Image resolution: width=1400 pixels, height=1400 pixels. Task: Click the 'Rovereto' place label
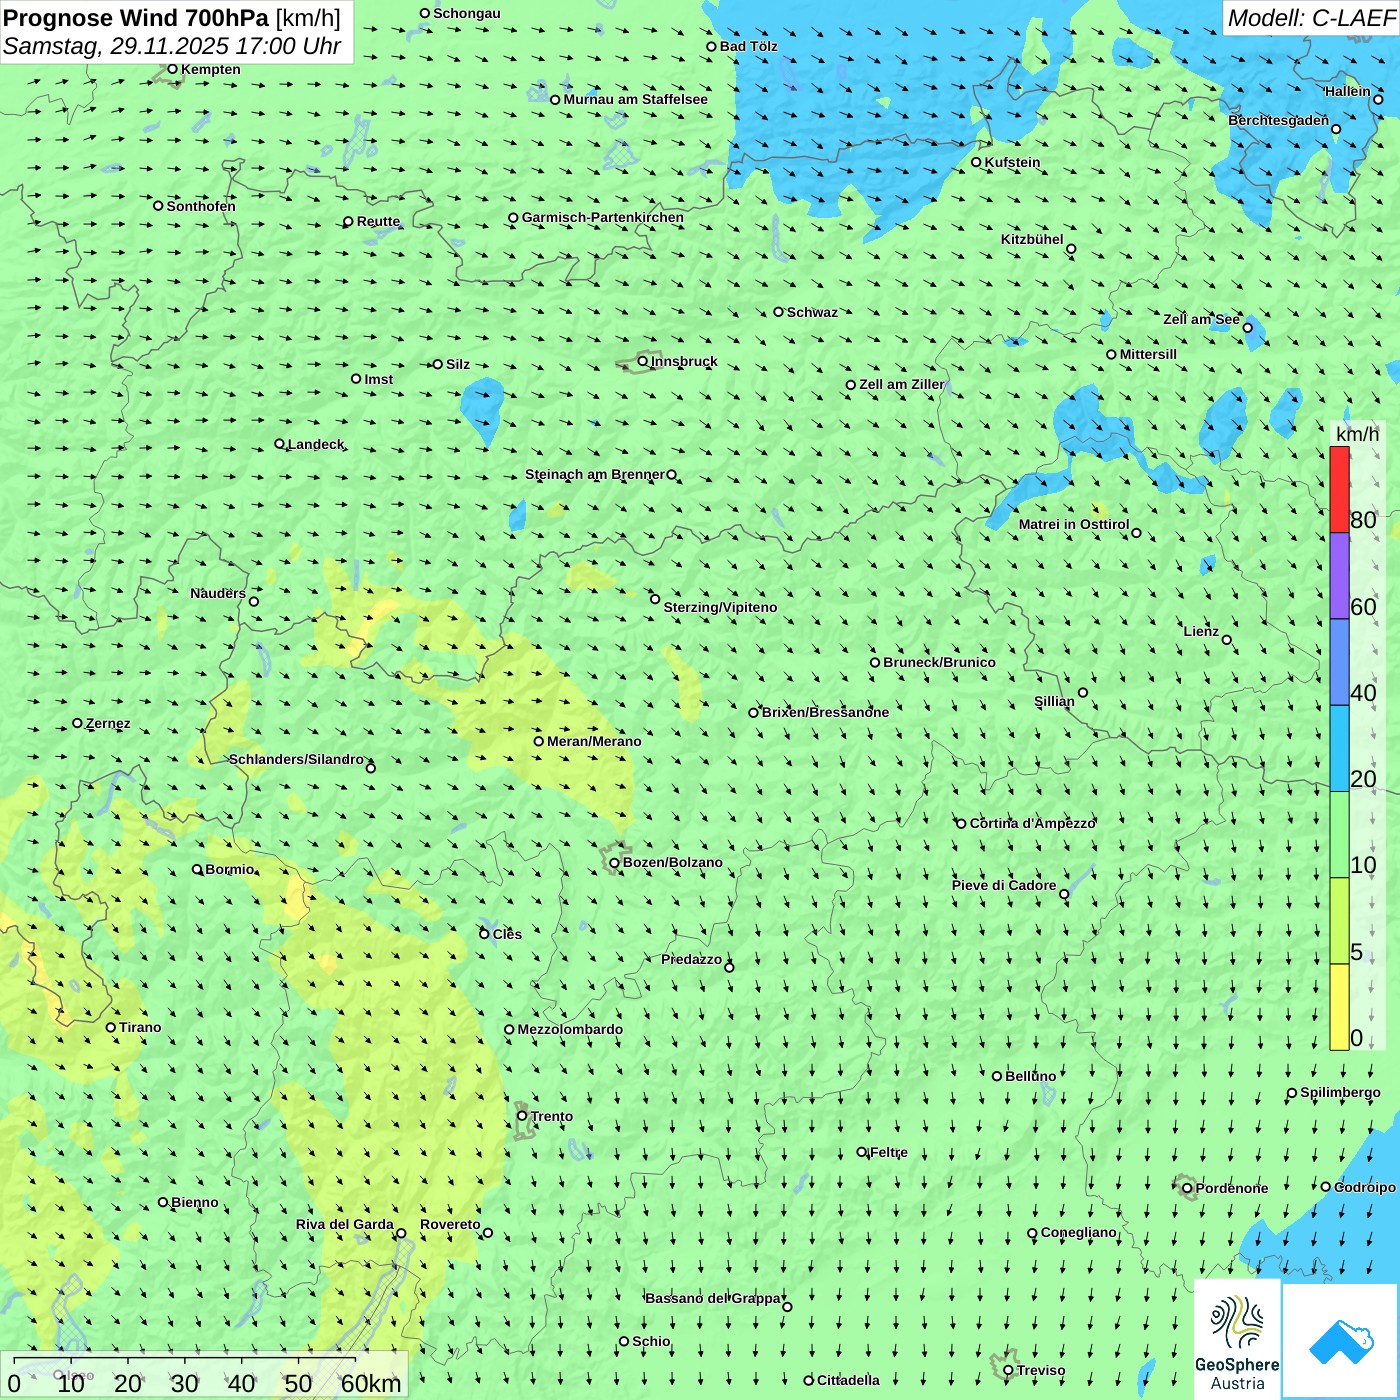(x=450, y=1224)
